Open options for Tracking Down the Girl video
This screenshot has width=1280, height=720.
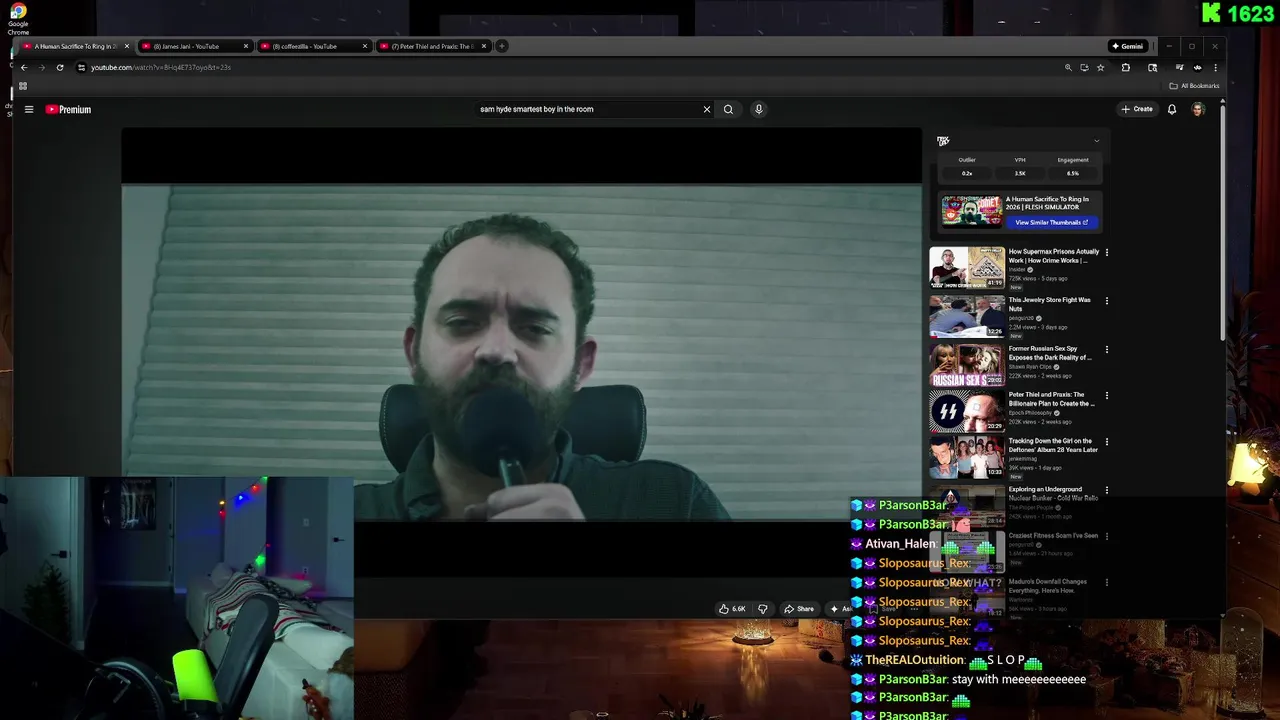pyautogui.click(x=1107, y=441)
